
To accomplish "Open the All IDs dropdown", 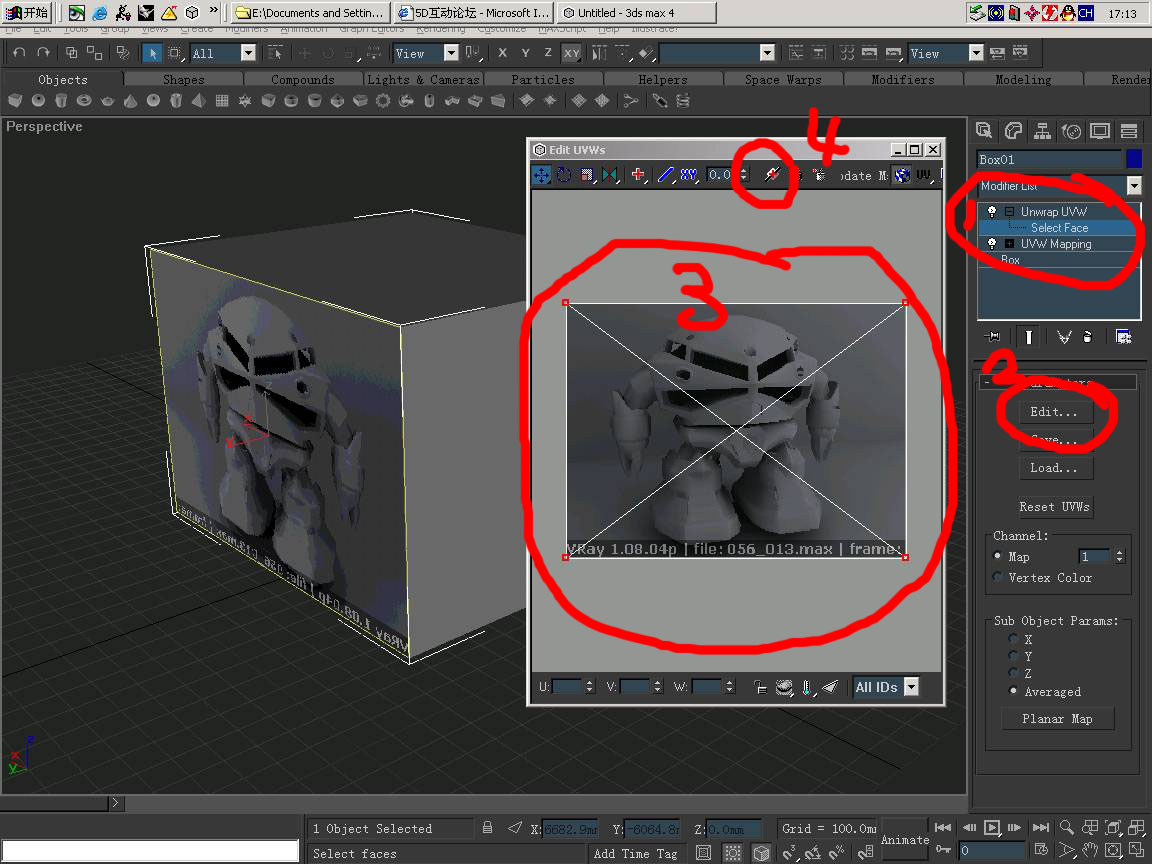I will (911, 687).
